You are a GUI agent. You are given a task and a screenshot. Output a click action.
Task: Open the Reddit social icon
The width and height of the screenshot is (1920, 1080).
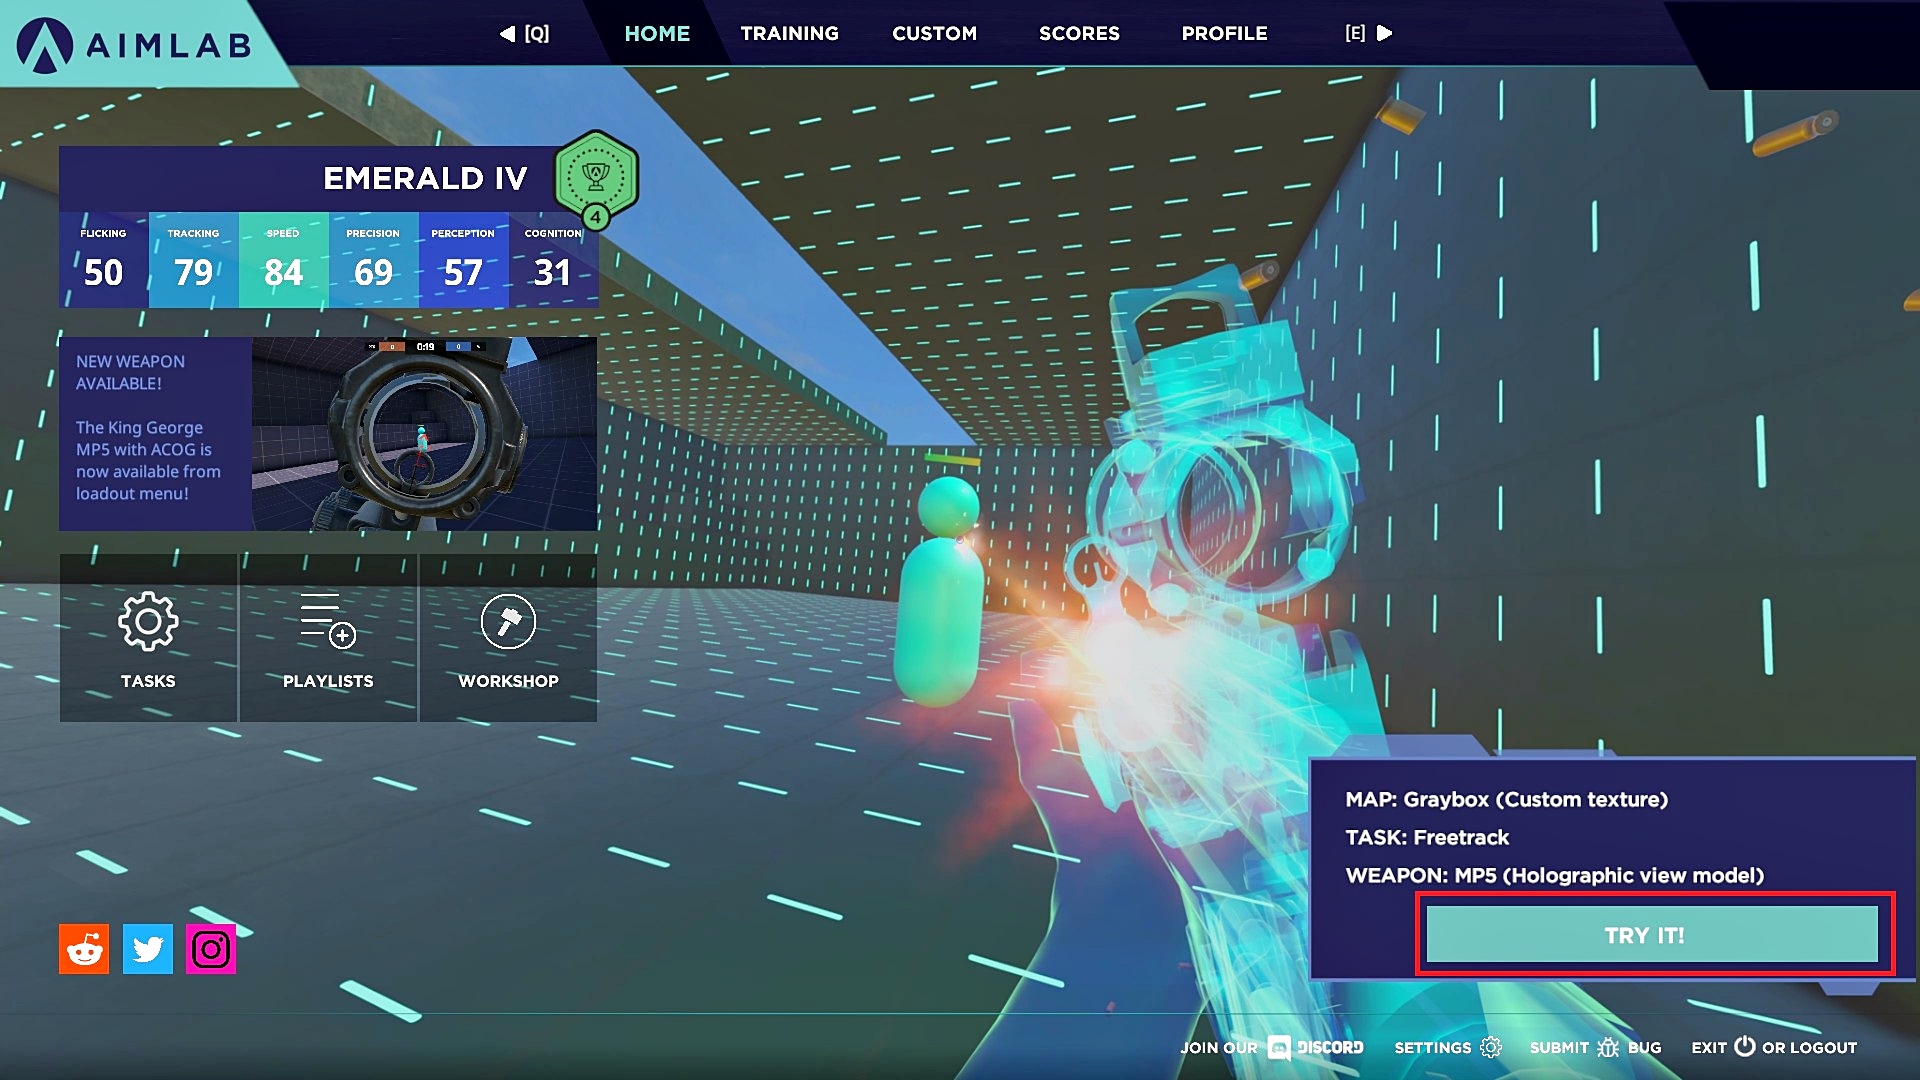click(x=84, y=949)
